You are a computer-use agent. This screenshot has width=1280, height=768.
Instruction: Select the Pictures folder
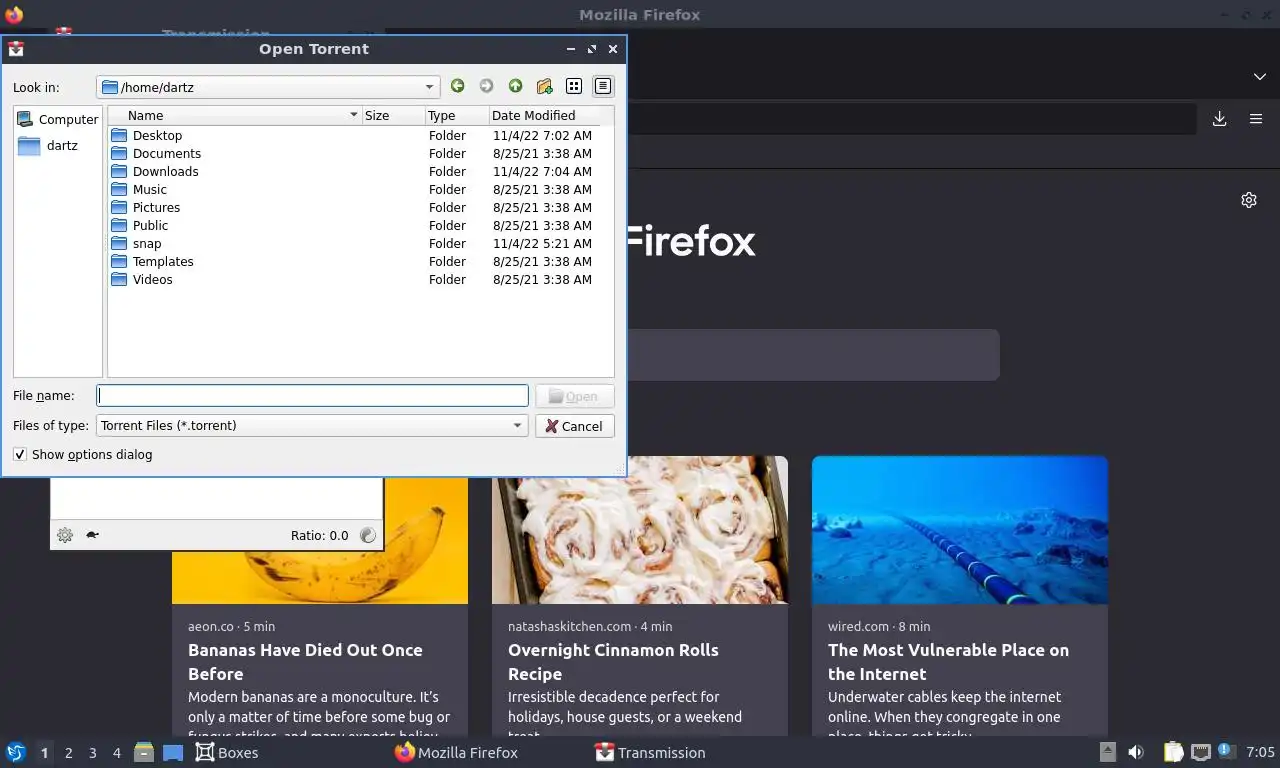click(145, 207)
